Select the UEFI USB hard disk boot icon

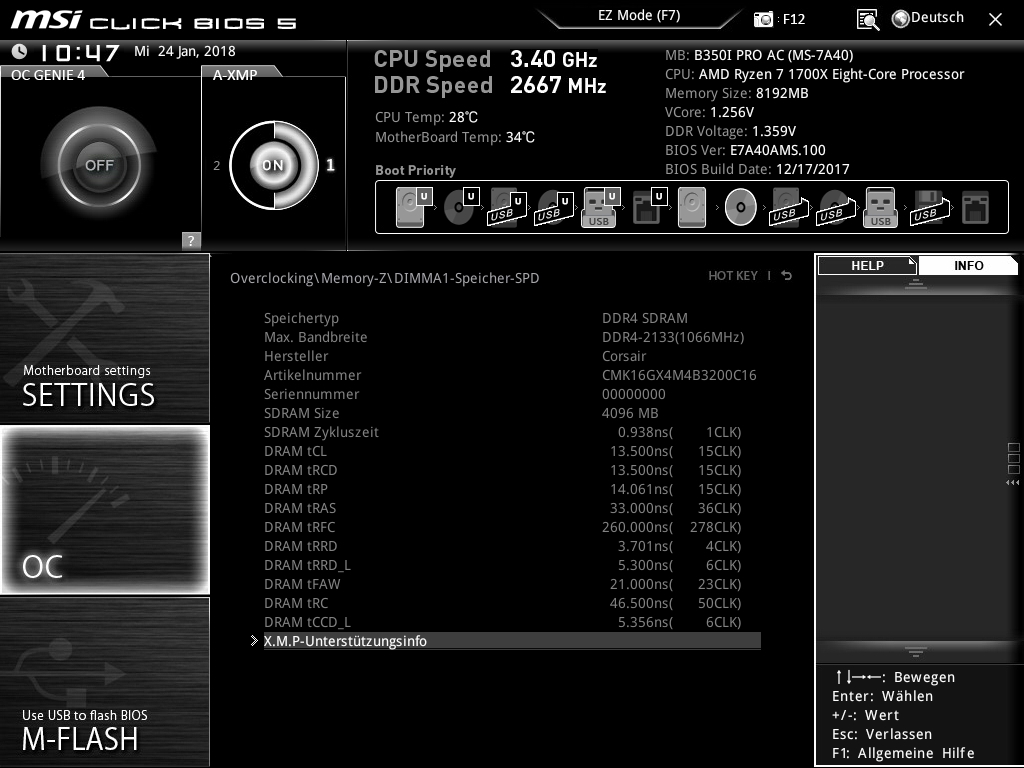507,207
